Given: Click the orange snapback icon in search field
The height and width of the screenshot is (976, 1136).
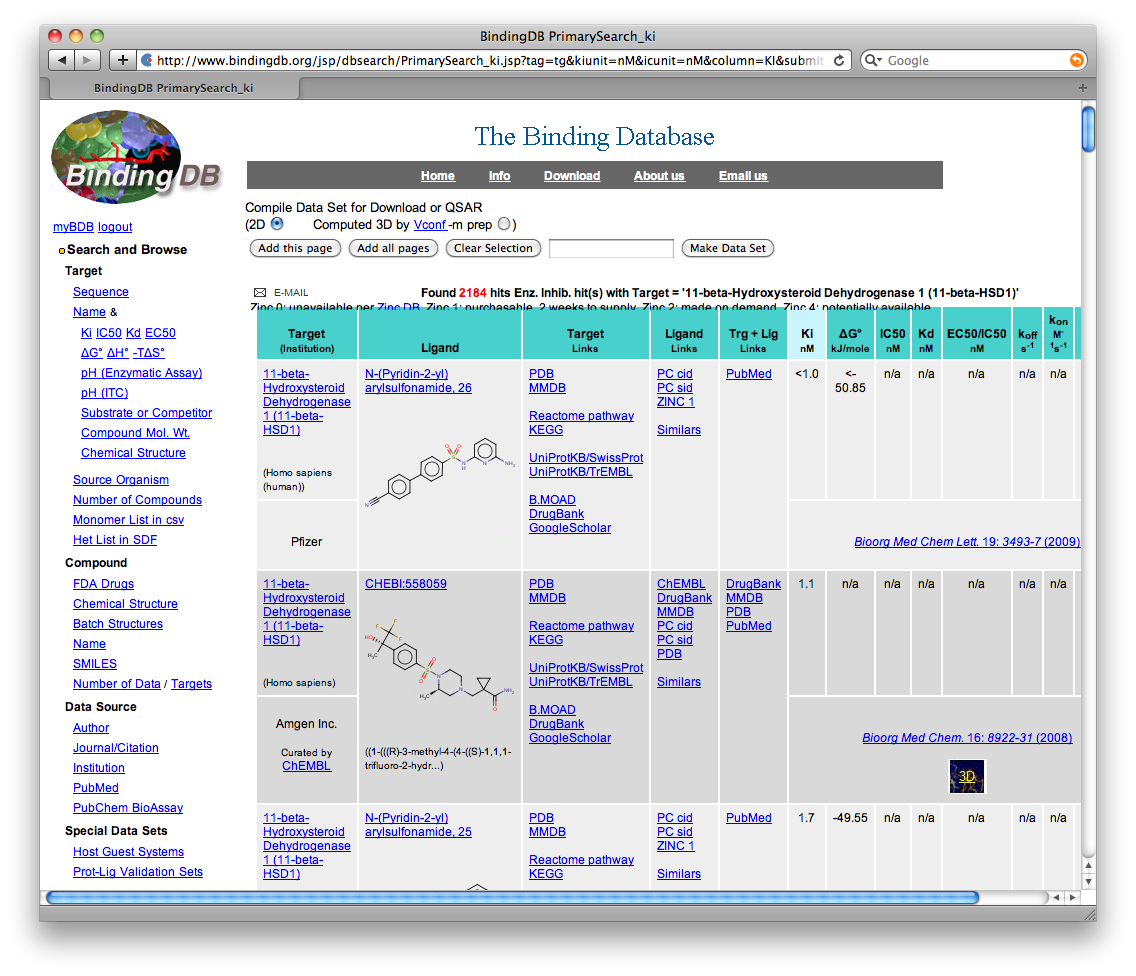Looking at the screenshot, I should (x=1077, y=60).
